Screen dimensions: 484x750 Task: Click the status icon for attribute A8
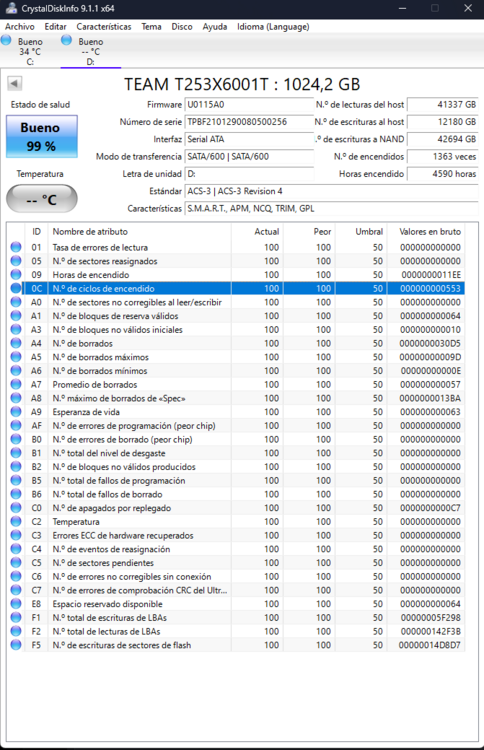click(x=16, y=398)
